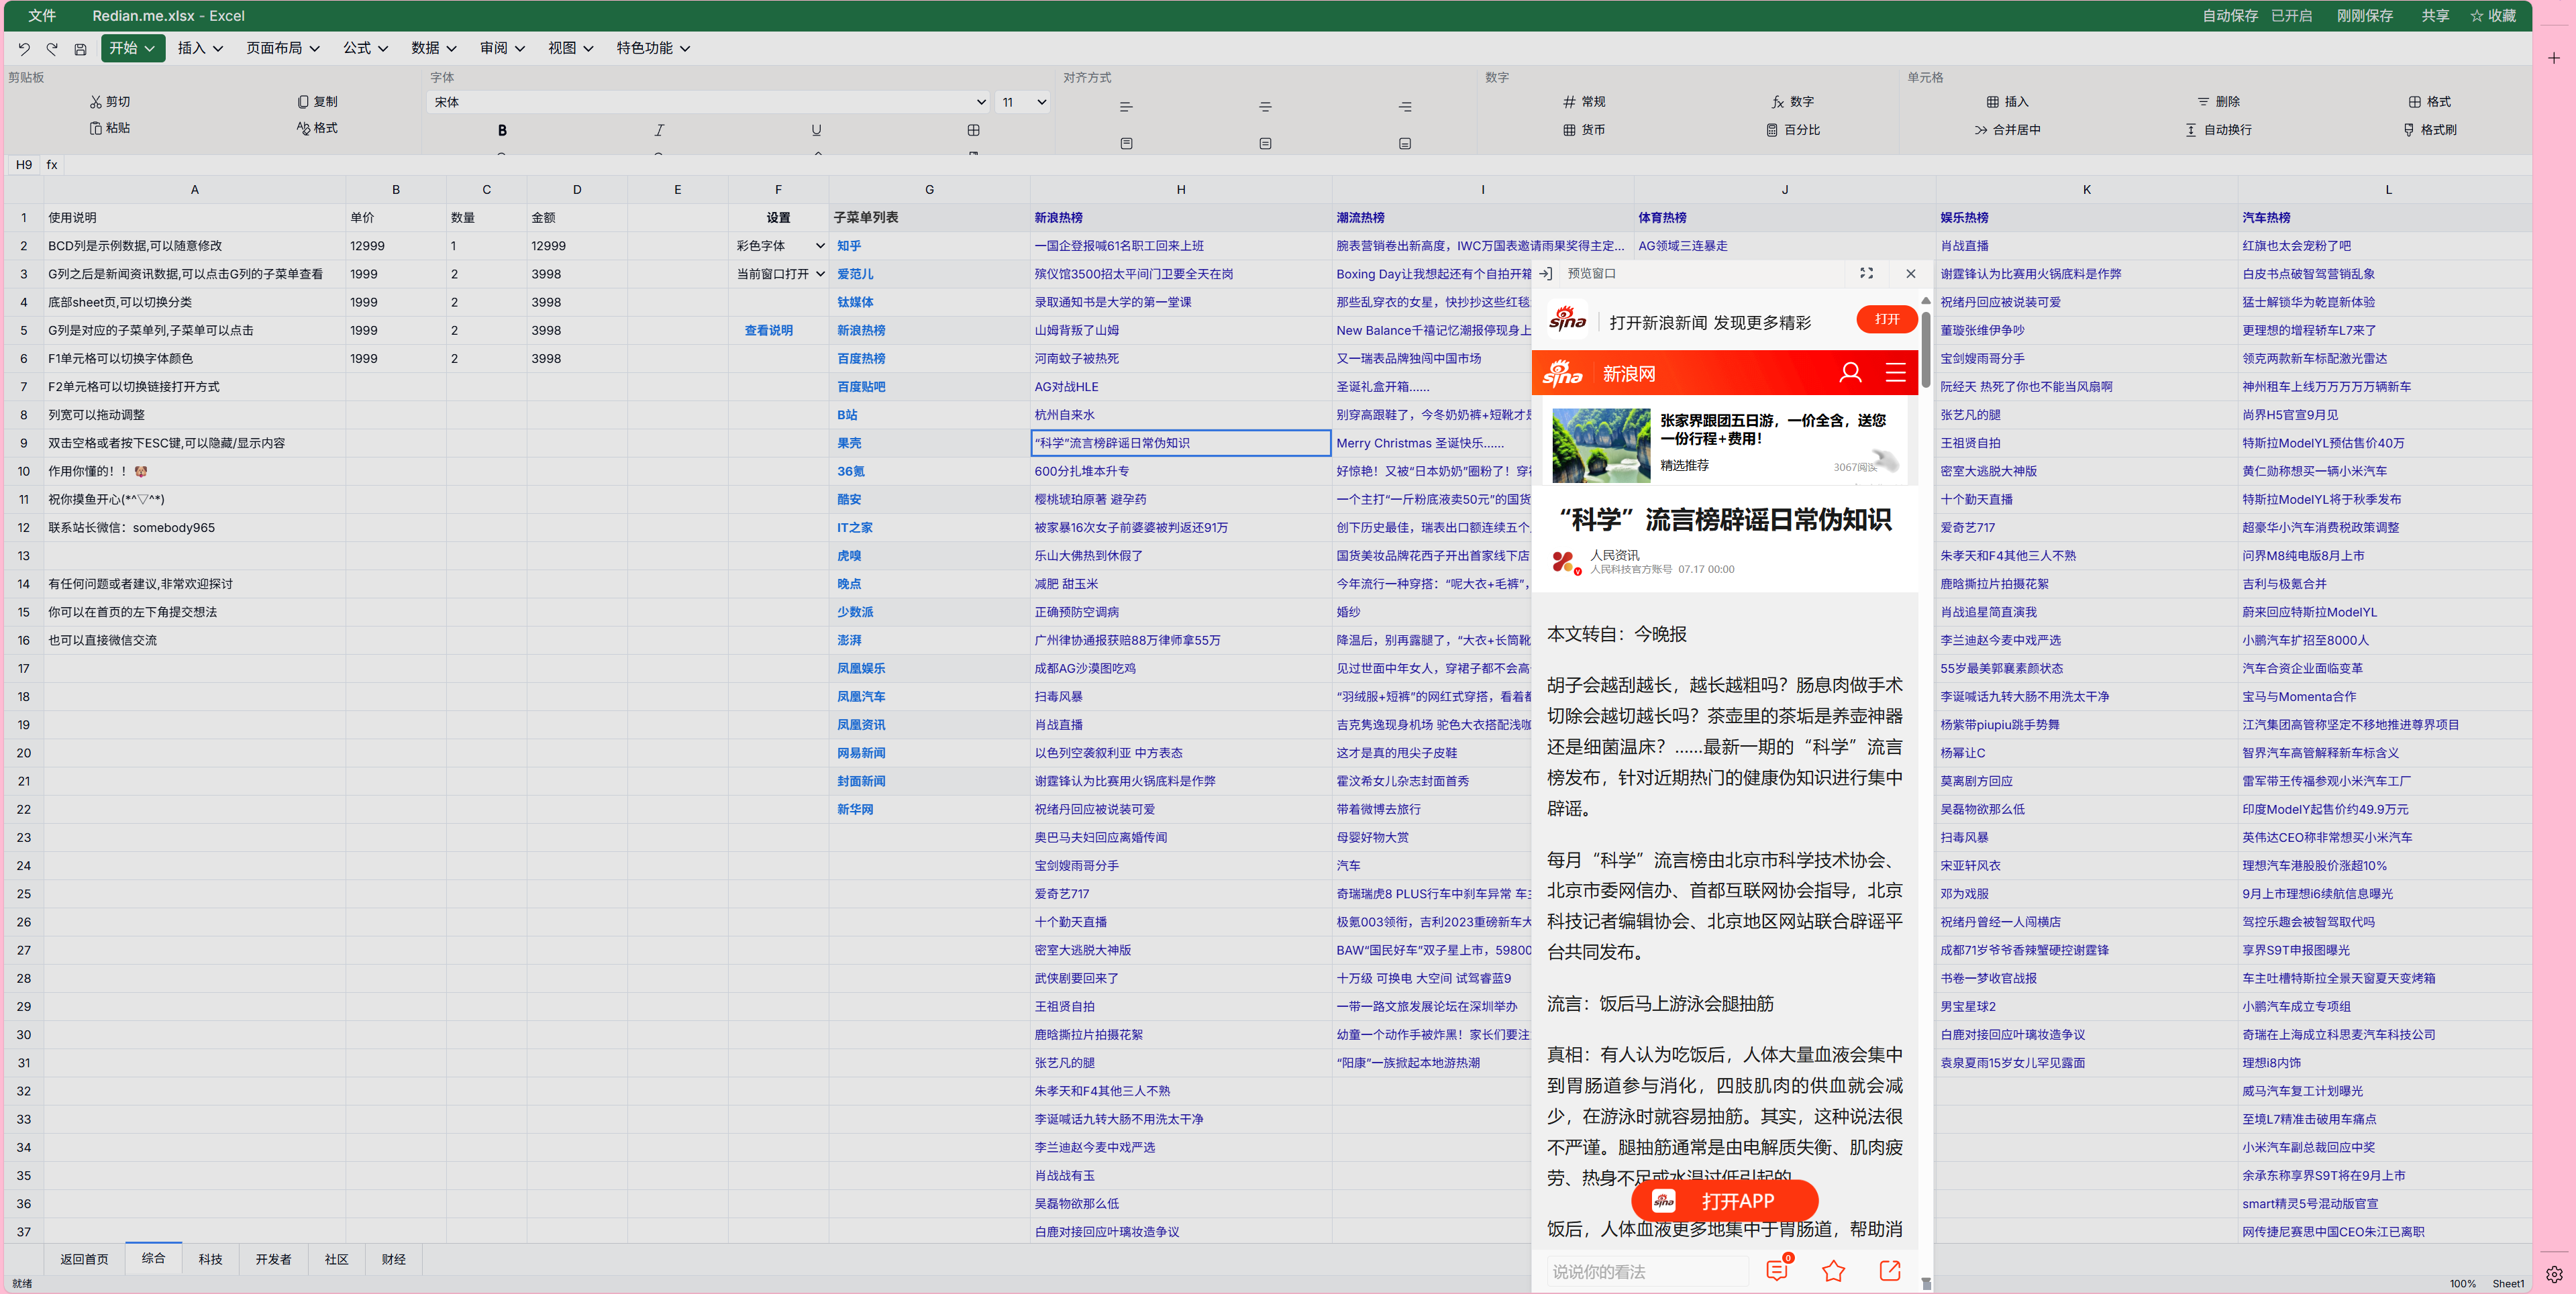Click the 格式 paint format button in clipboard group
This screenshot has height=1294, width=2576.
pyautogui.click(x=317, y=128)
